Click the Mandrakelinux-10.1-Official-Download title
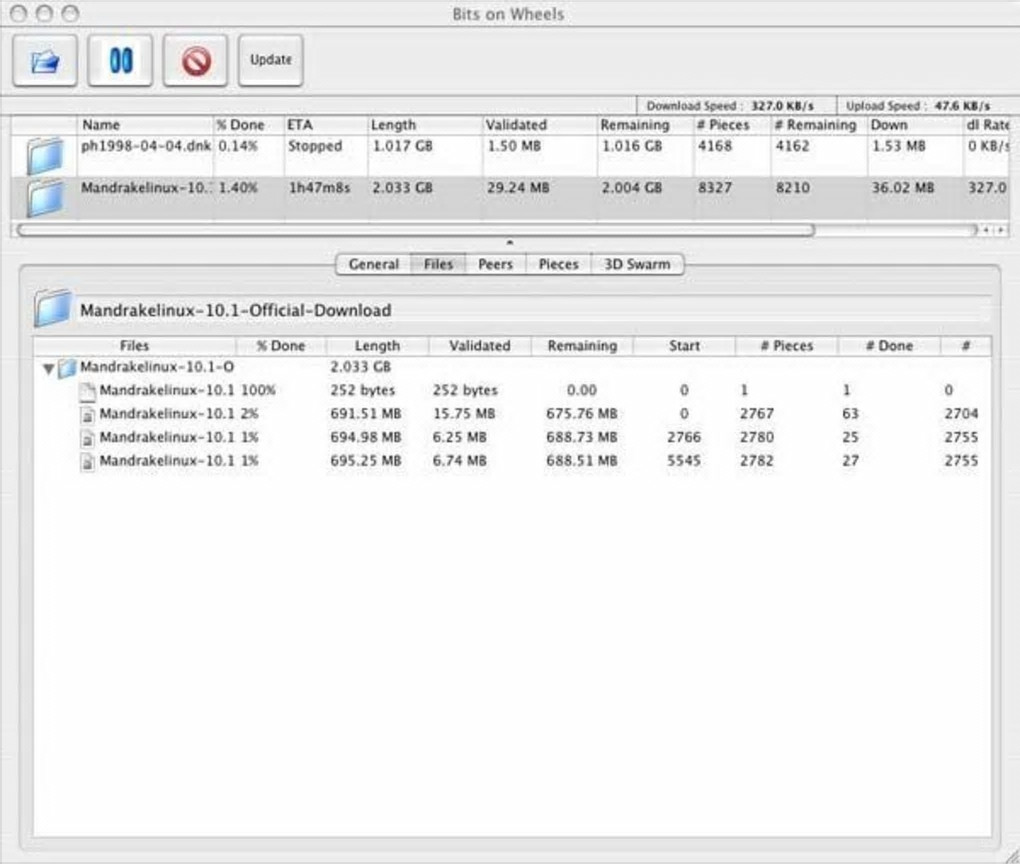Viewport: 1020px width, 864px height. tap(235, 310)
